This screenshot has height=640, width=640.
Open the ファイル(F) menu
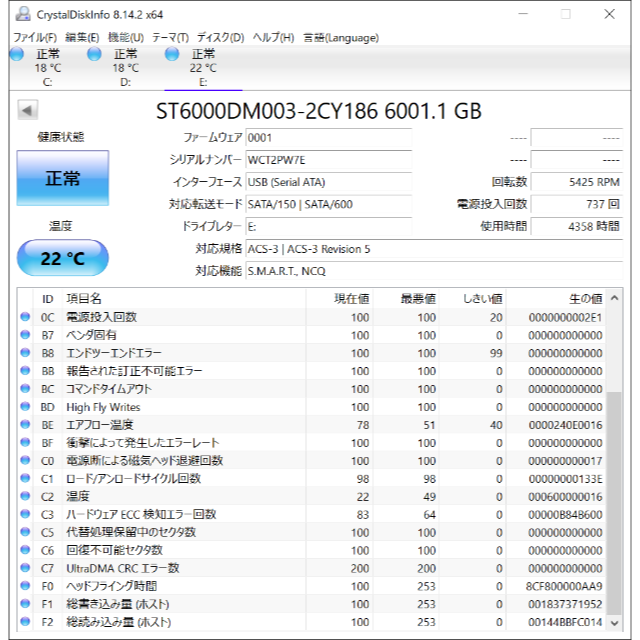click(x=35, y=38)
